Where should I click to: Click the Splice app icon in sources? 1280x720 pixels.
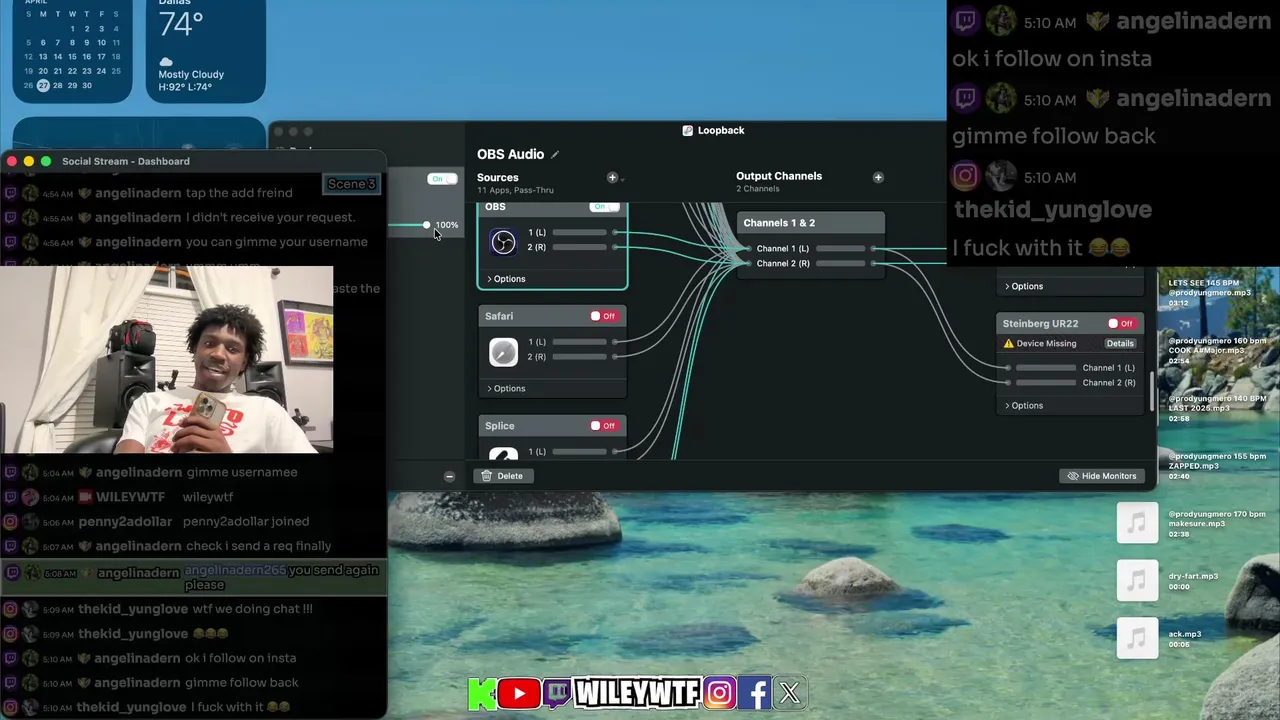click(x=503, y=454)
